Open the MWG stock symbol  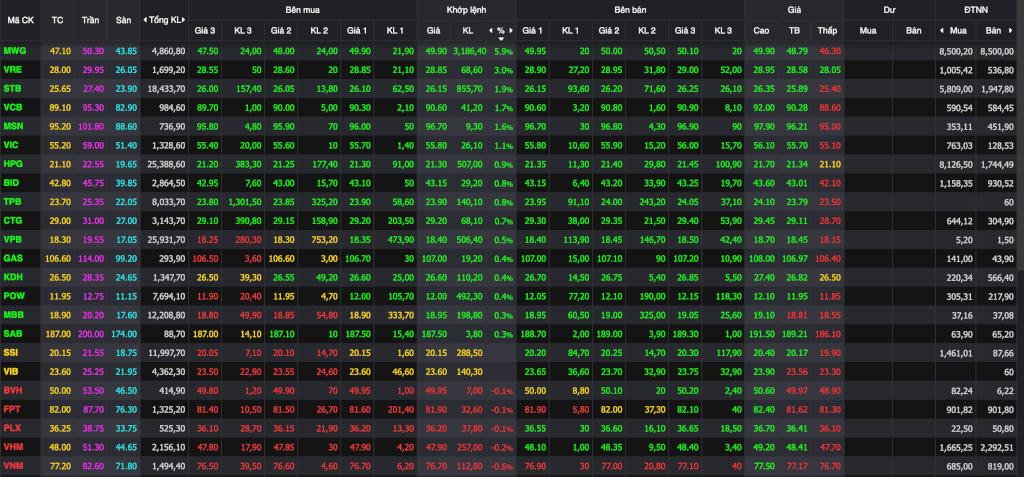click(13, 50)
